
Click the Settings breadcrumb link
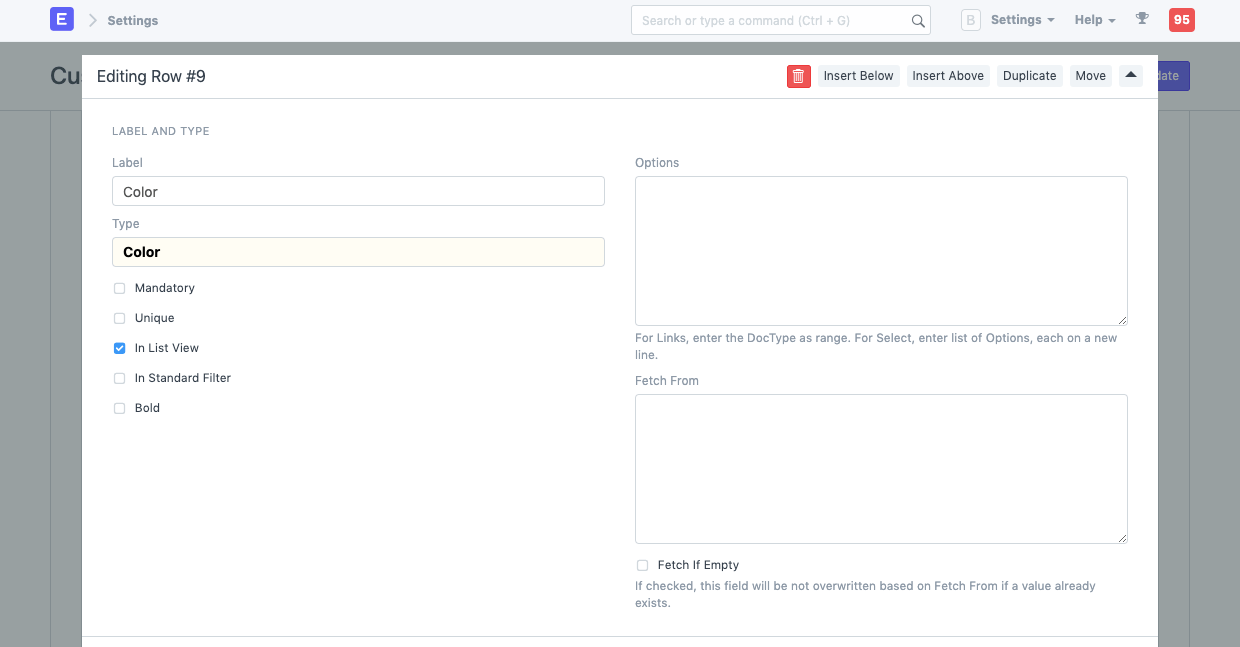pyautogui.click(x=132, y=20)
